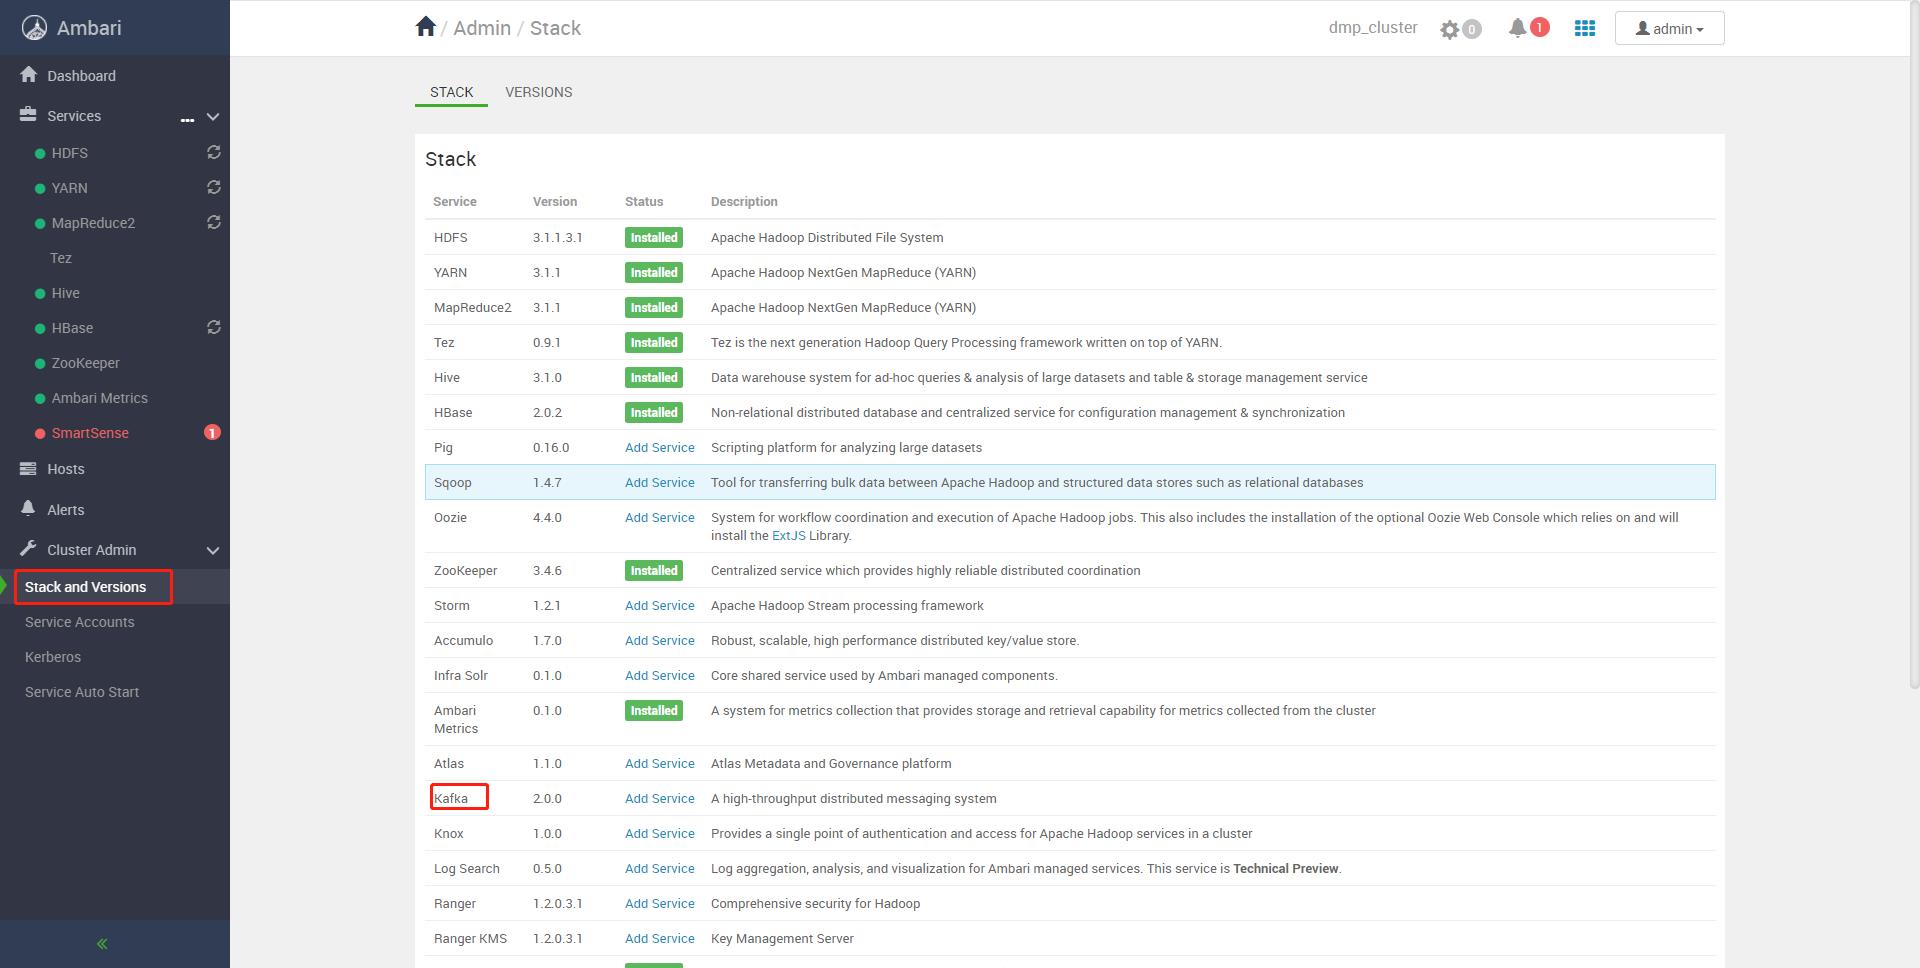
Task: Click Add Service for Ranger KMS
Action: pos(660,938)
